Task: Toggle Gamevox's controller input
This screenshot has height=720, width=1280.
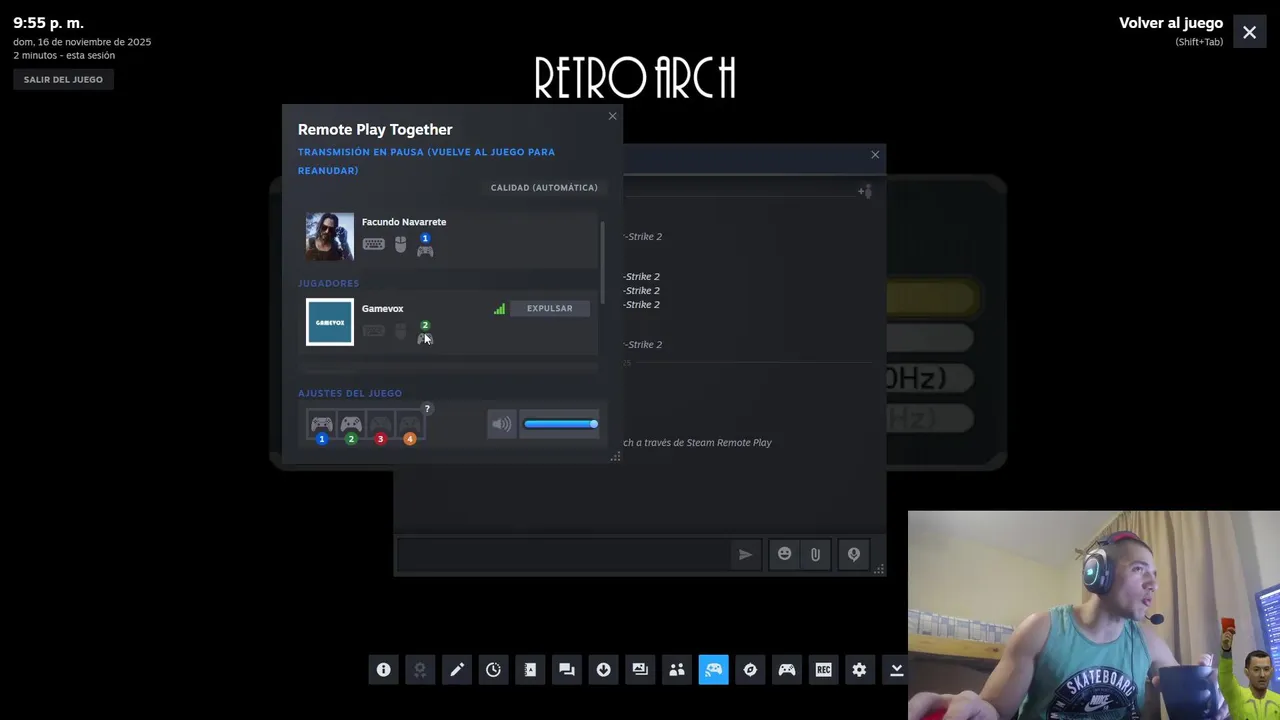Action: 425,333
